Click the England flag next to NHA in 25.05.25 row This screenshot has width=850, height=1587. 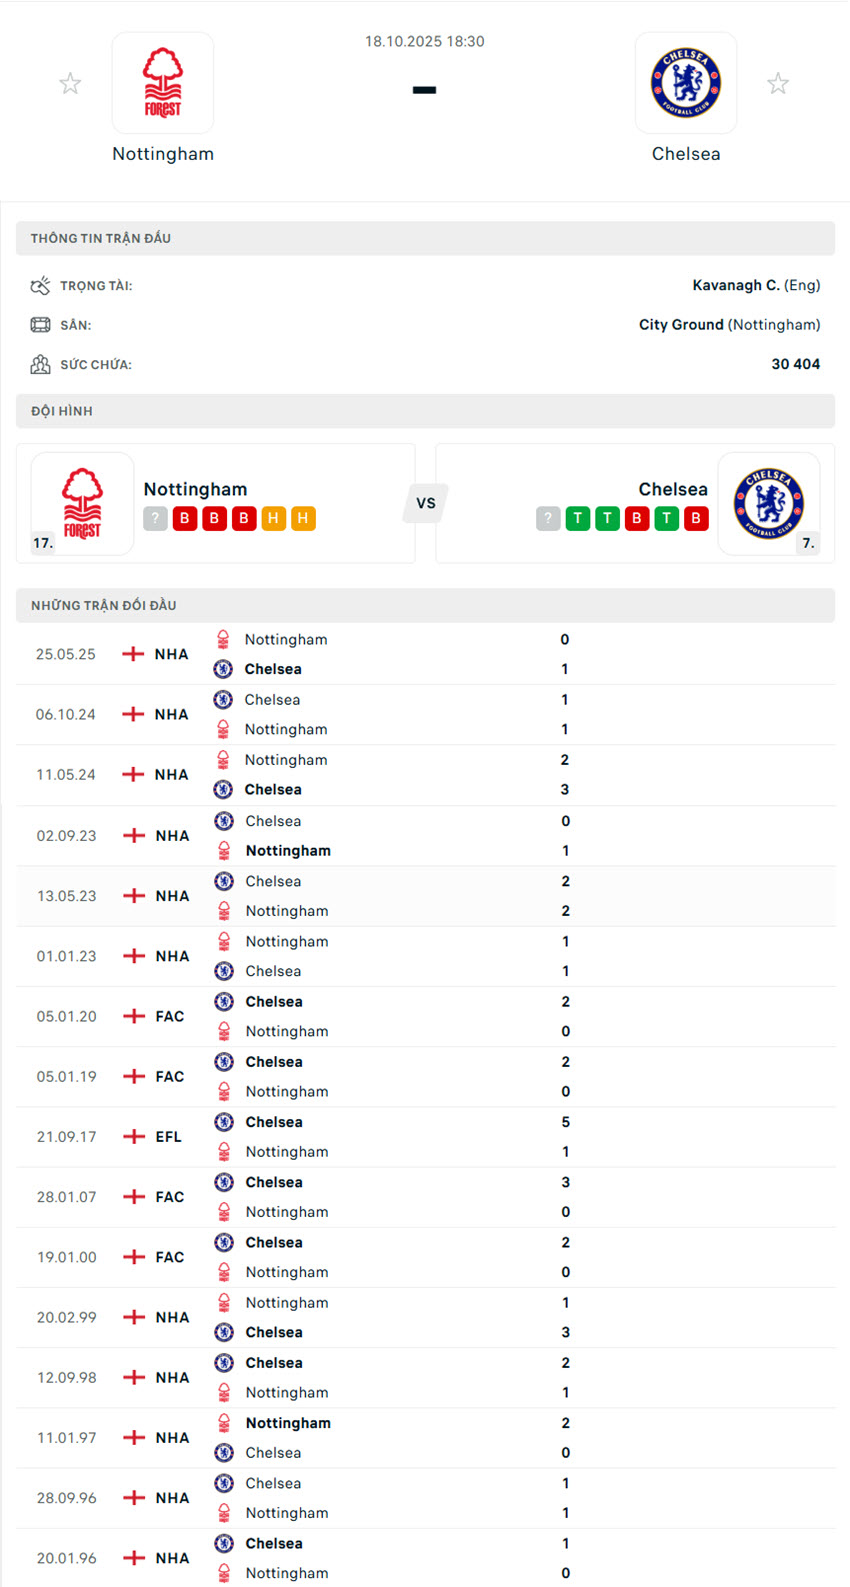[131, 653]
